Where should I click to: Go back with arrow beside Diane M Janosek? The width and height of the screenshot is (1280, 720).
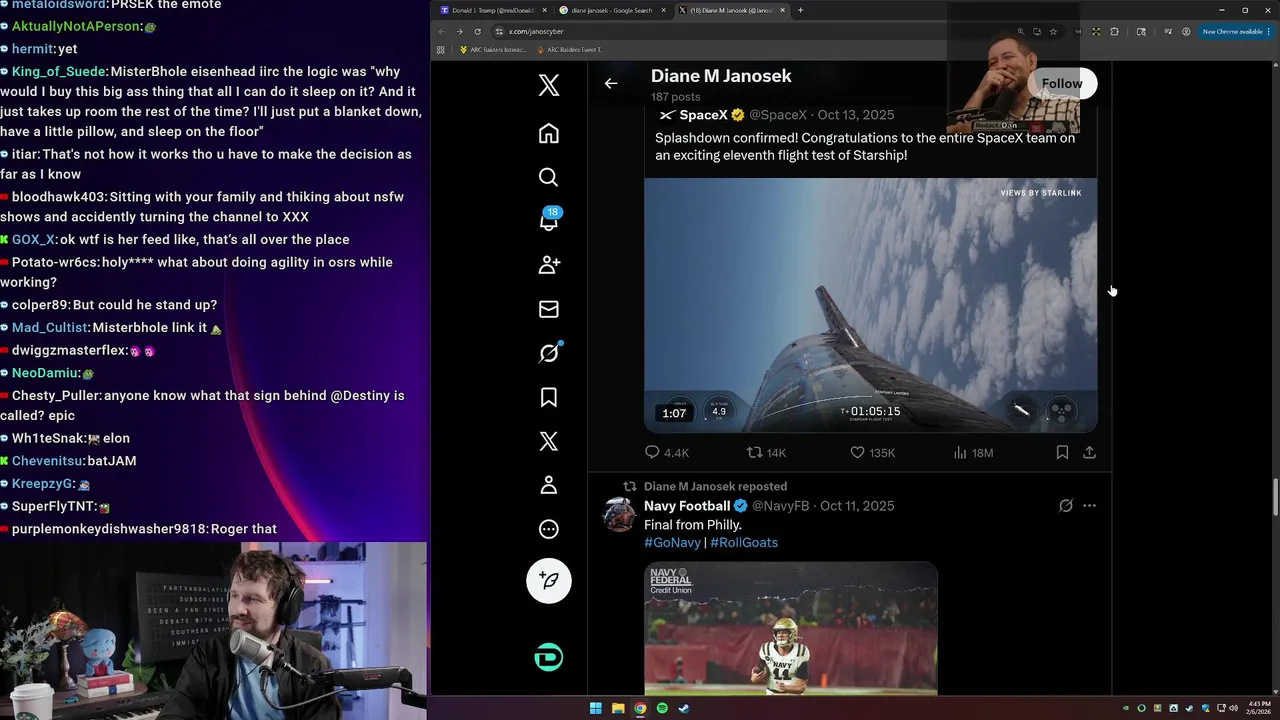[x=611, y=83]
